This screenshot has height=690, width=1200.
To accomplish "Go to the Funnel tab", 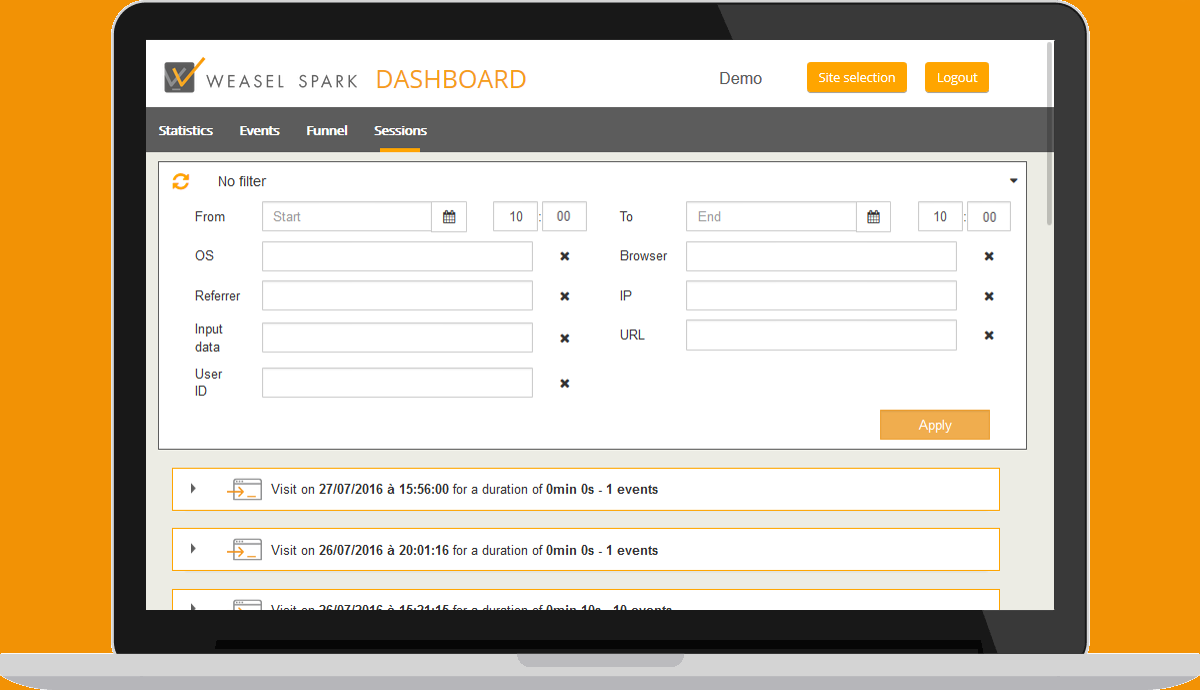I will click(x=327, y=130).
